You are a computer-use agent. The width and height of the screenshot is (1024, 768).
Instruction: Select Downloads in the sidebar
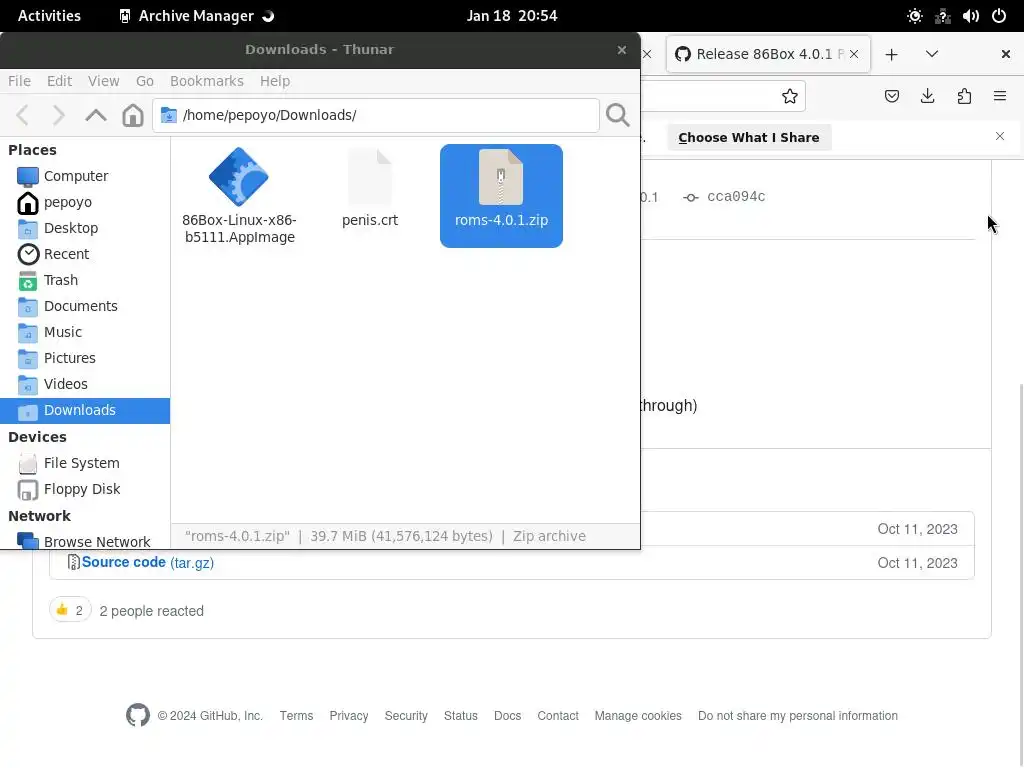85,411
